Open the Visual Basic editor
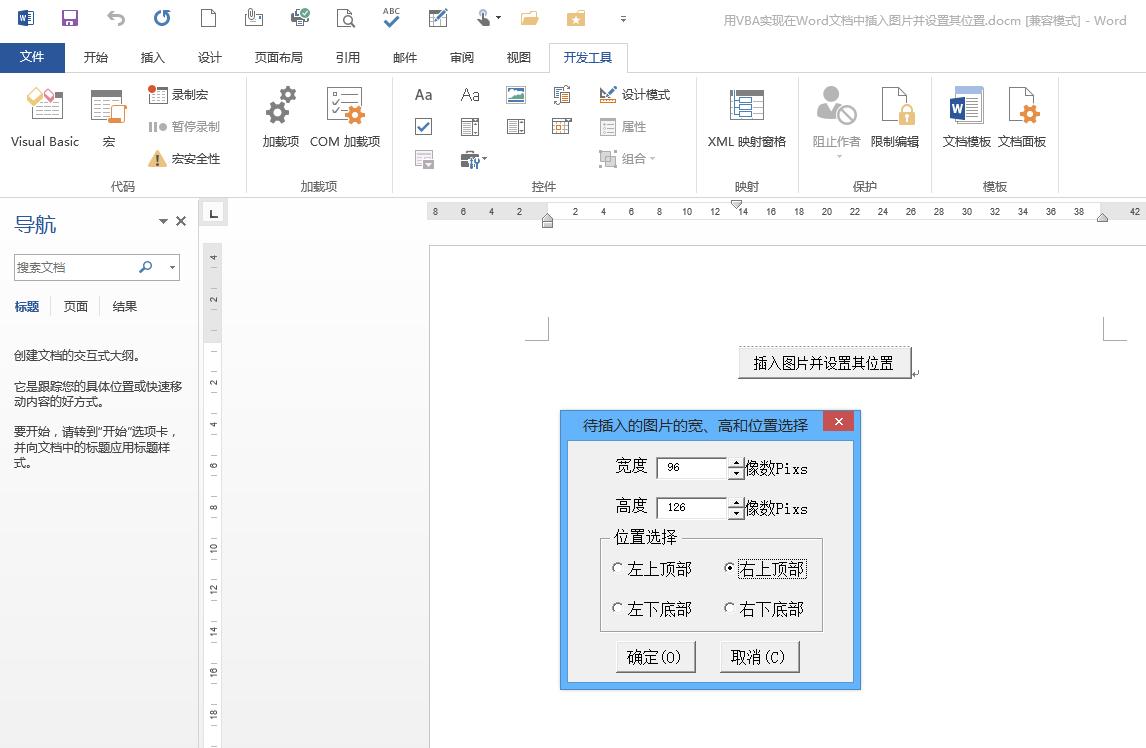 click(x=44, y=115)
